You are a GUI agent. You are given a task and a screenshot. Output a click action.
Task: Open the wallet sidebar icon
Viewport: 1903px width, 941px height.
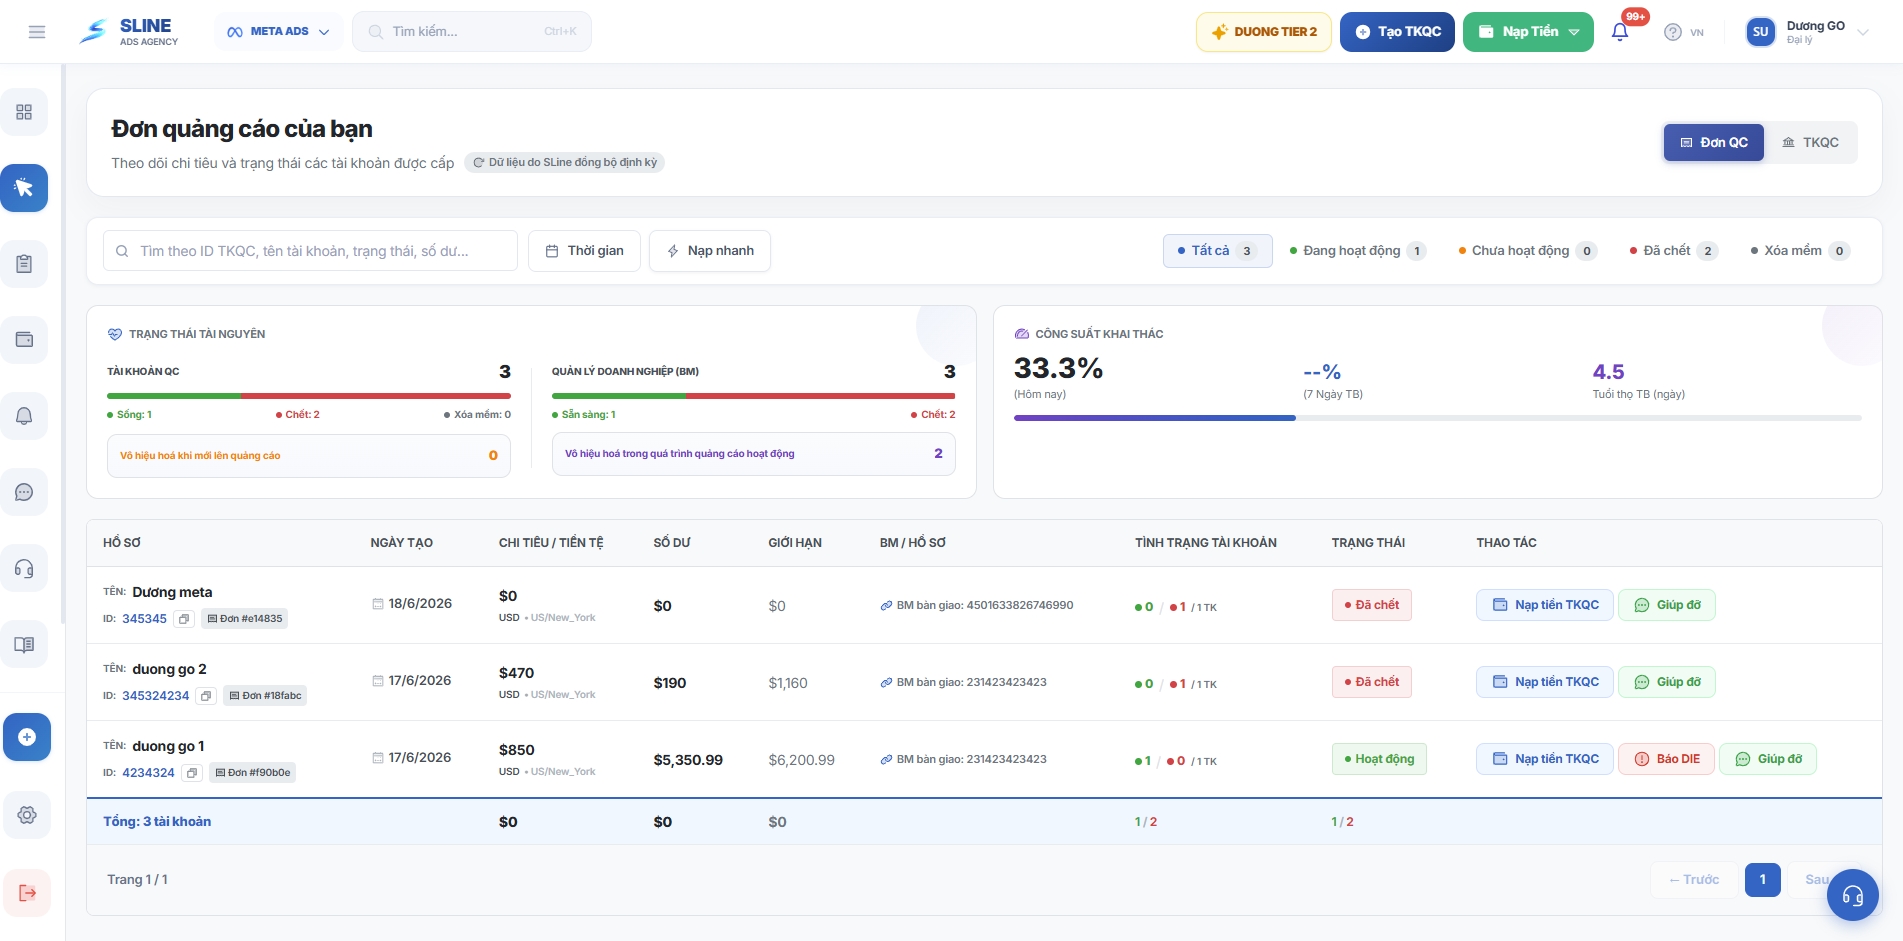24,340
